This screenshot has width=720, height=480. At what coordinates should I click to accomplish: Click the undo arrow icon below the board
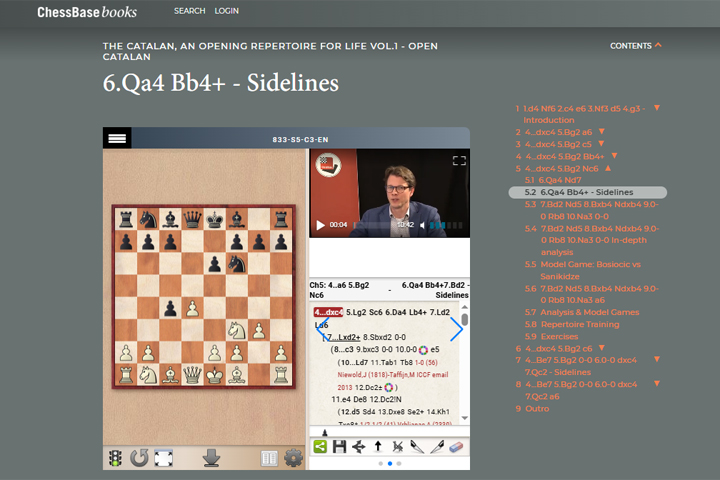[x=139, y=458]
